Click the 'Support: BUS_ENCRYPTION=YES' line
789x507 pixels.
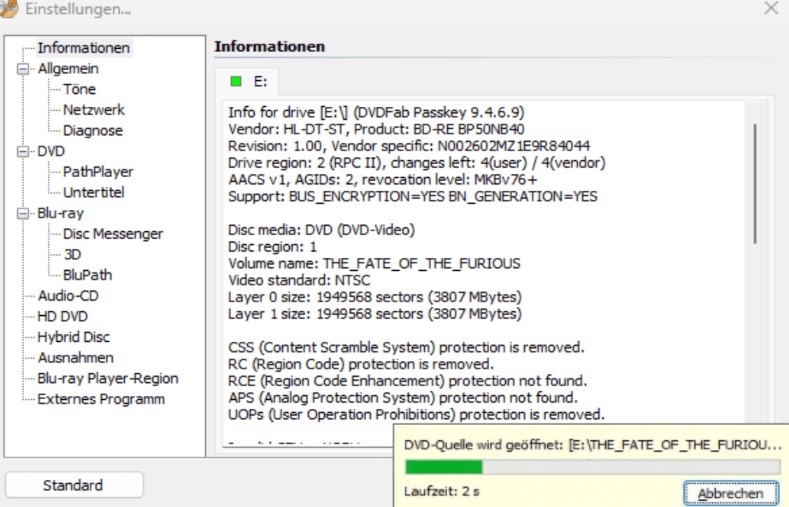413,197
